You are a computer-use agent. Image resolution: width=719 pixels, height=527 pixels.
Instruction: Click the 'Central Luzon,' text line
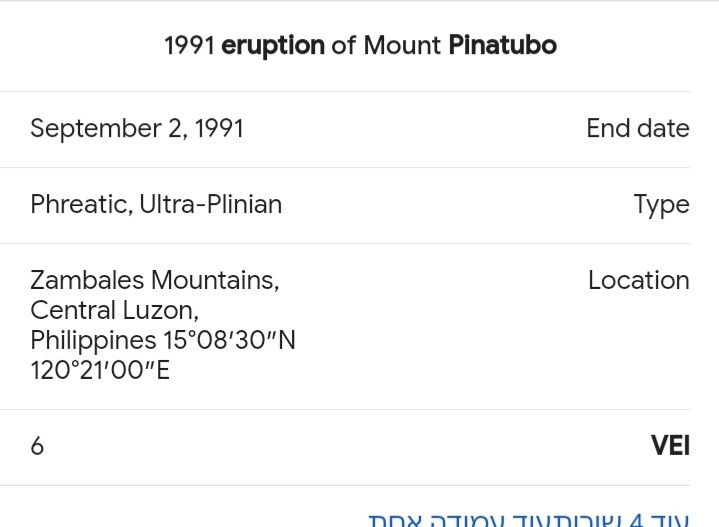point(114,311)
